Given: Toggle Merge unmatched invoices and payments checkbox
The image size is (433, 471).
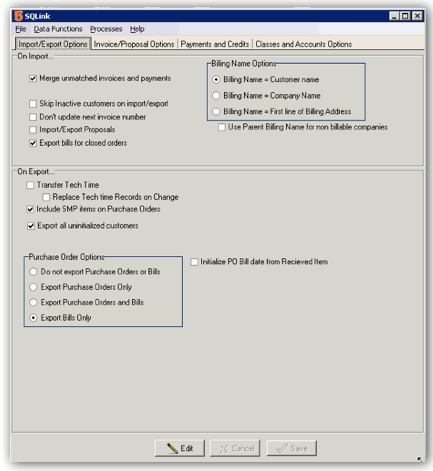Looking at the screenshot, I should 33,79.
